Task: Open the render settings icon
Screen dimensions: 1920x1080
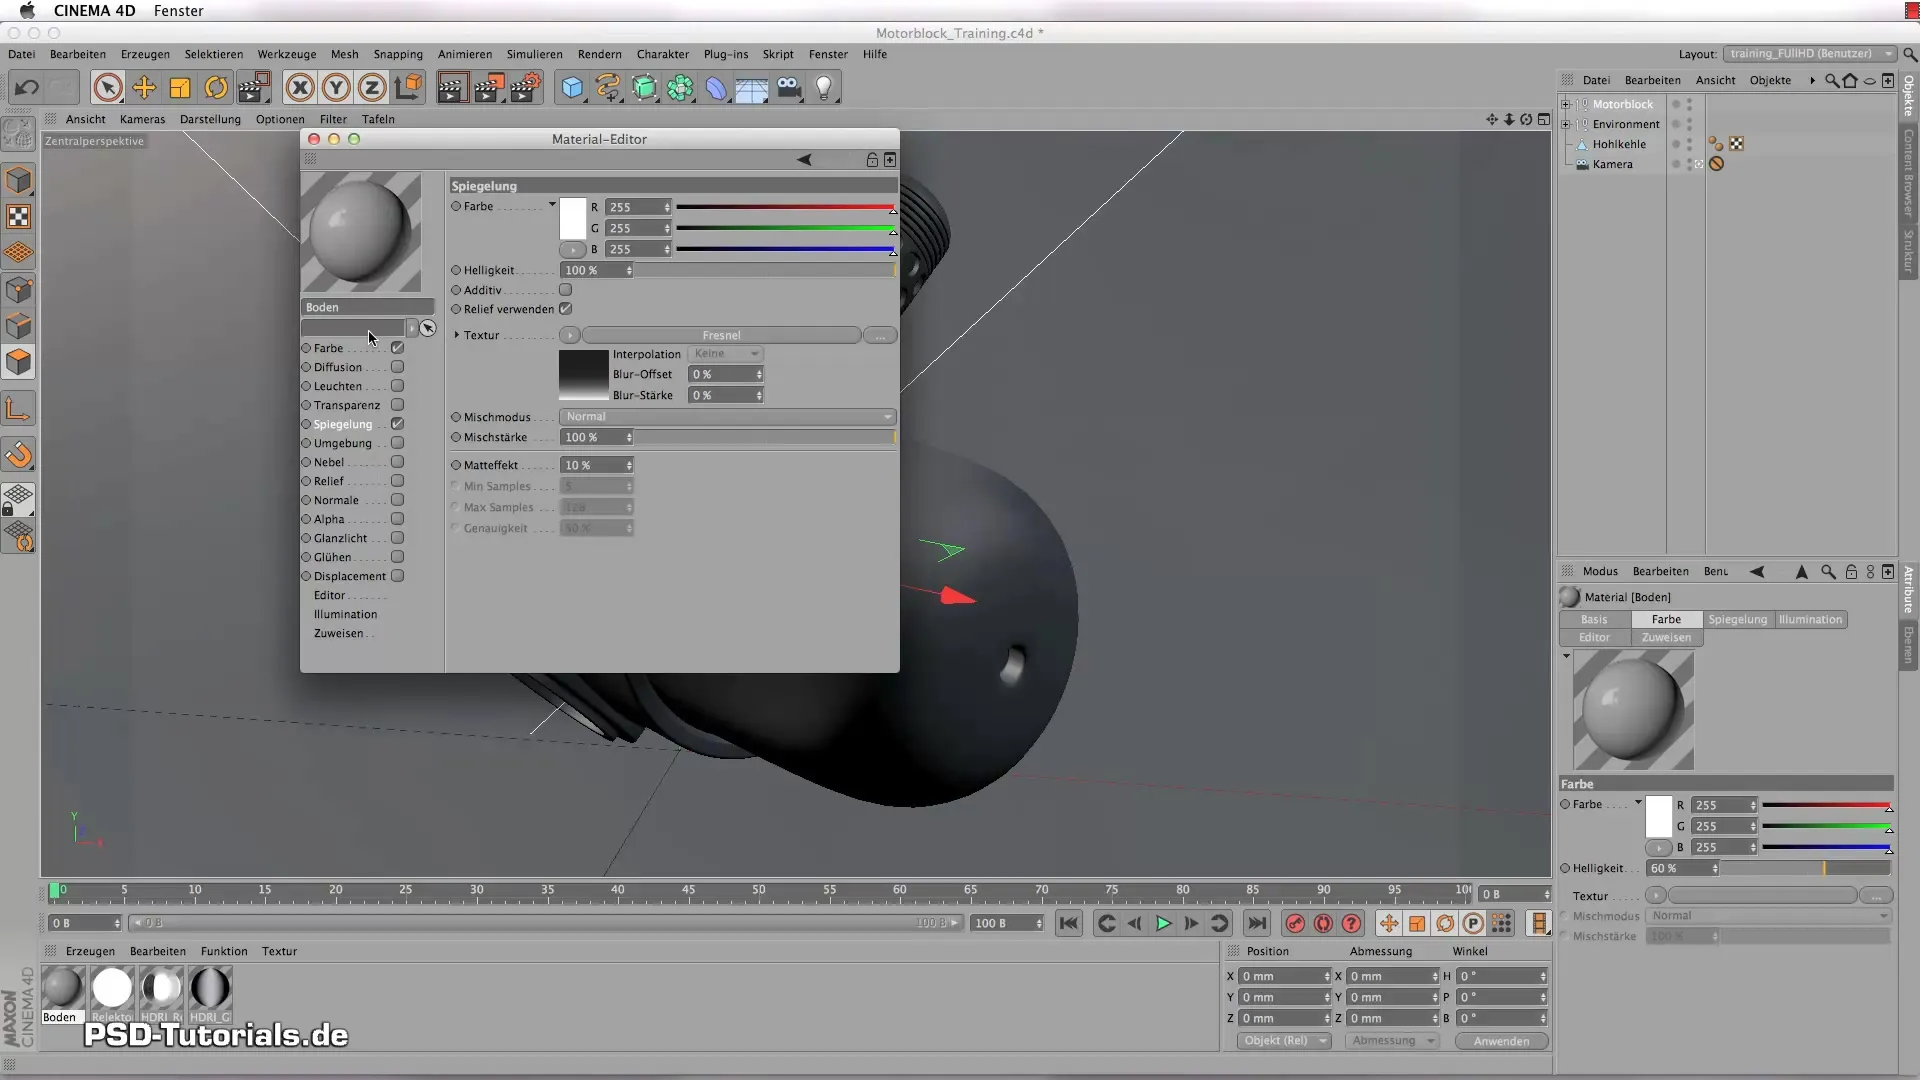Action: tap(526, 88)
